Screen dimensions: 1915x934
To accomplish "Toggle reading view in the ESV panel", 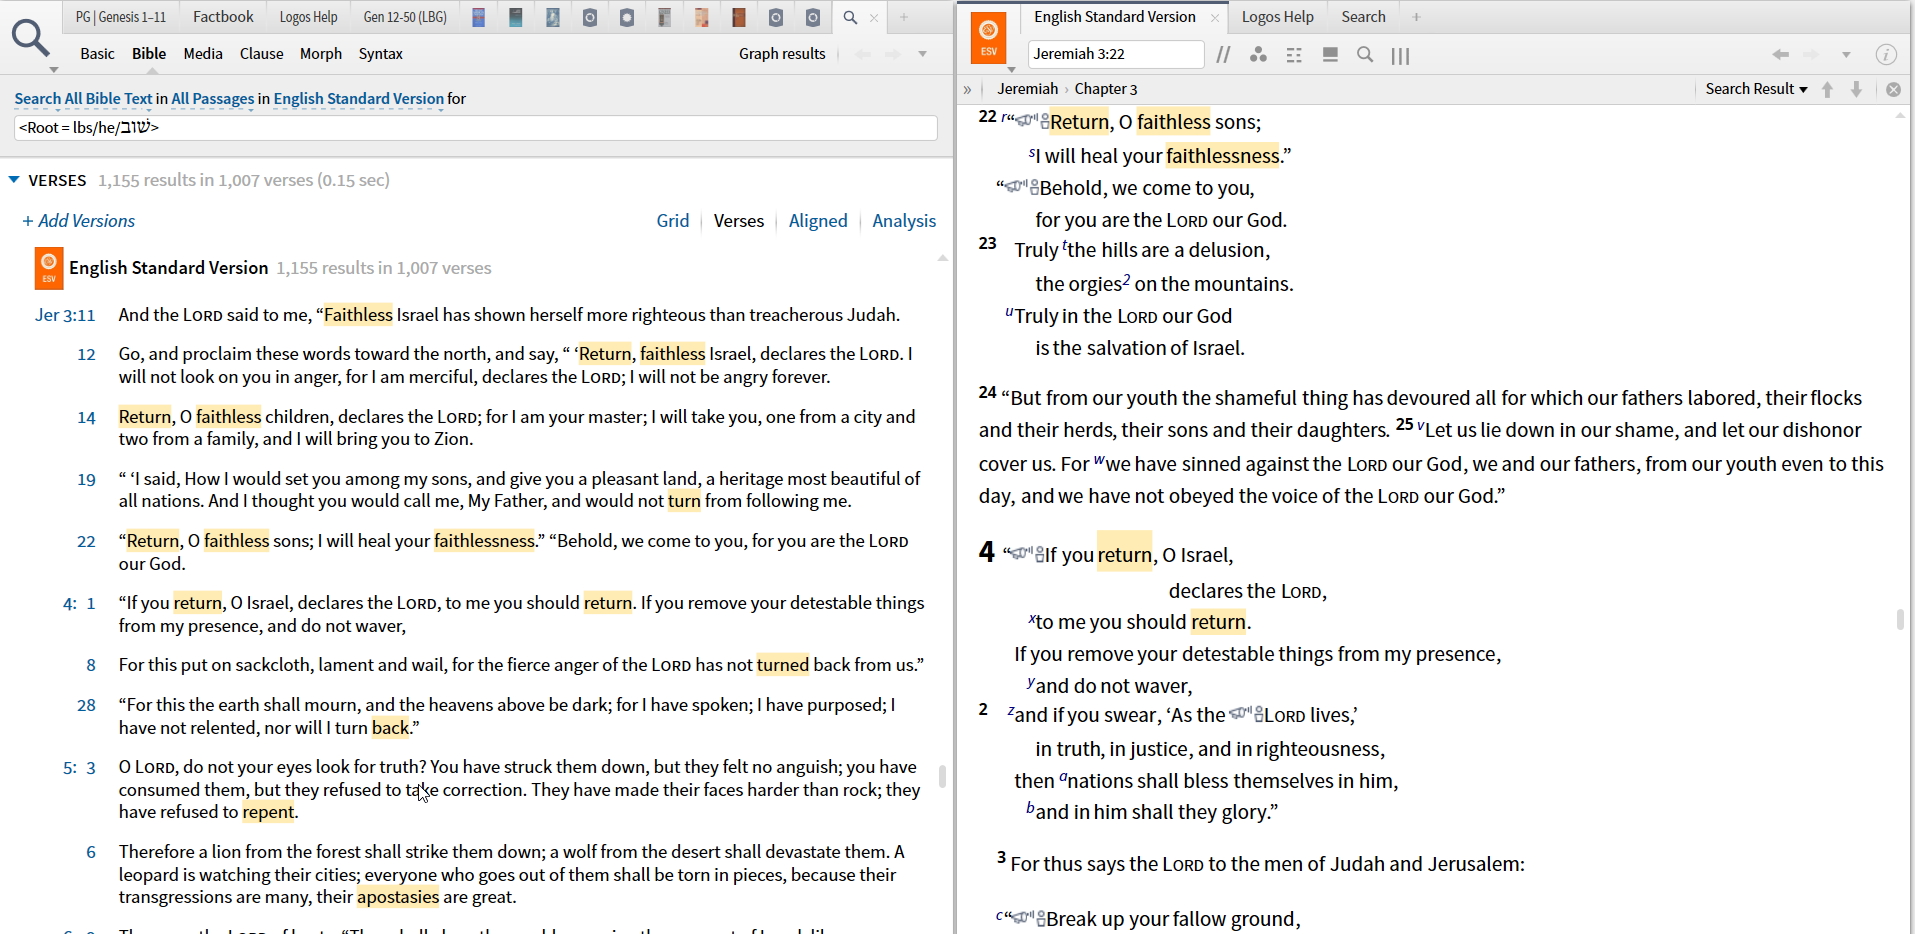I will [x=1330, y=55].
